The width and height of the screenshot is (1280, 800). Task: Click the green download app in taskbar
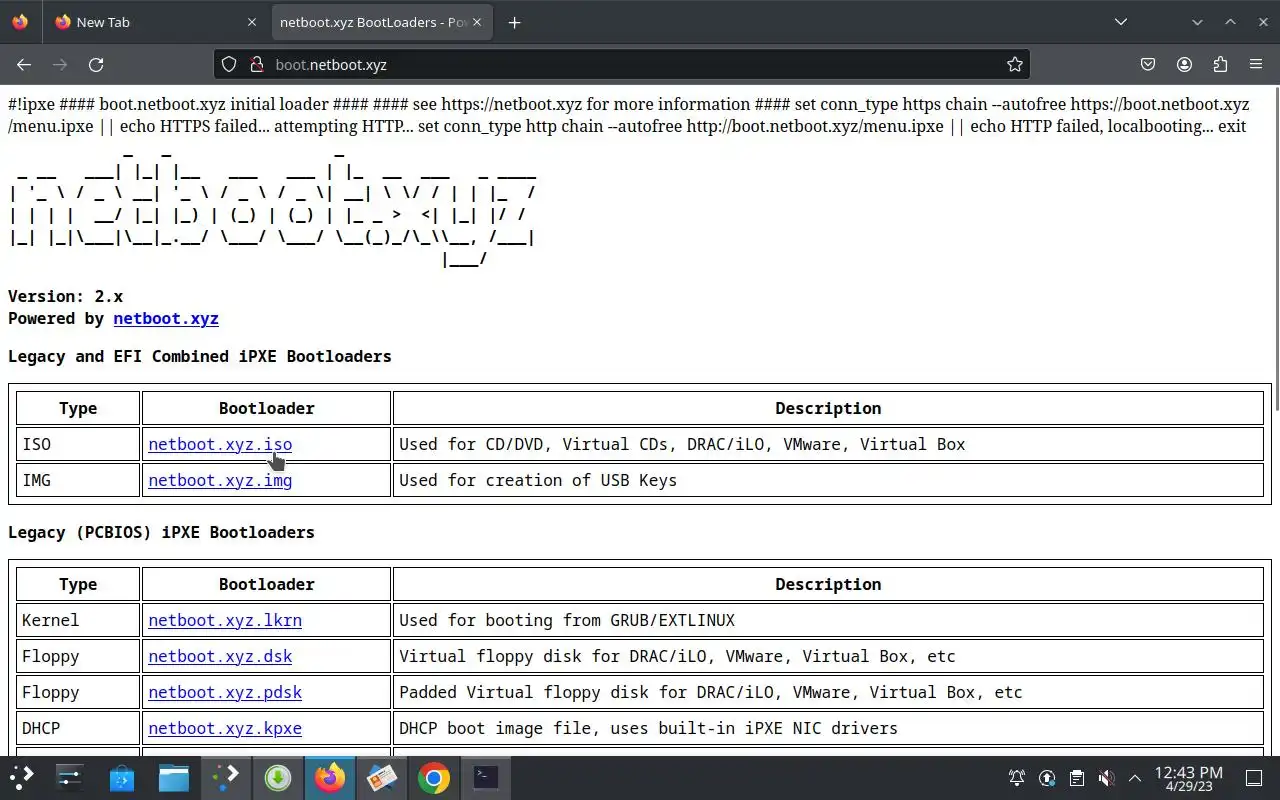point(278,778)
